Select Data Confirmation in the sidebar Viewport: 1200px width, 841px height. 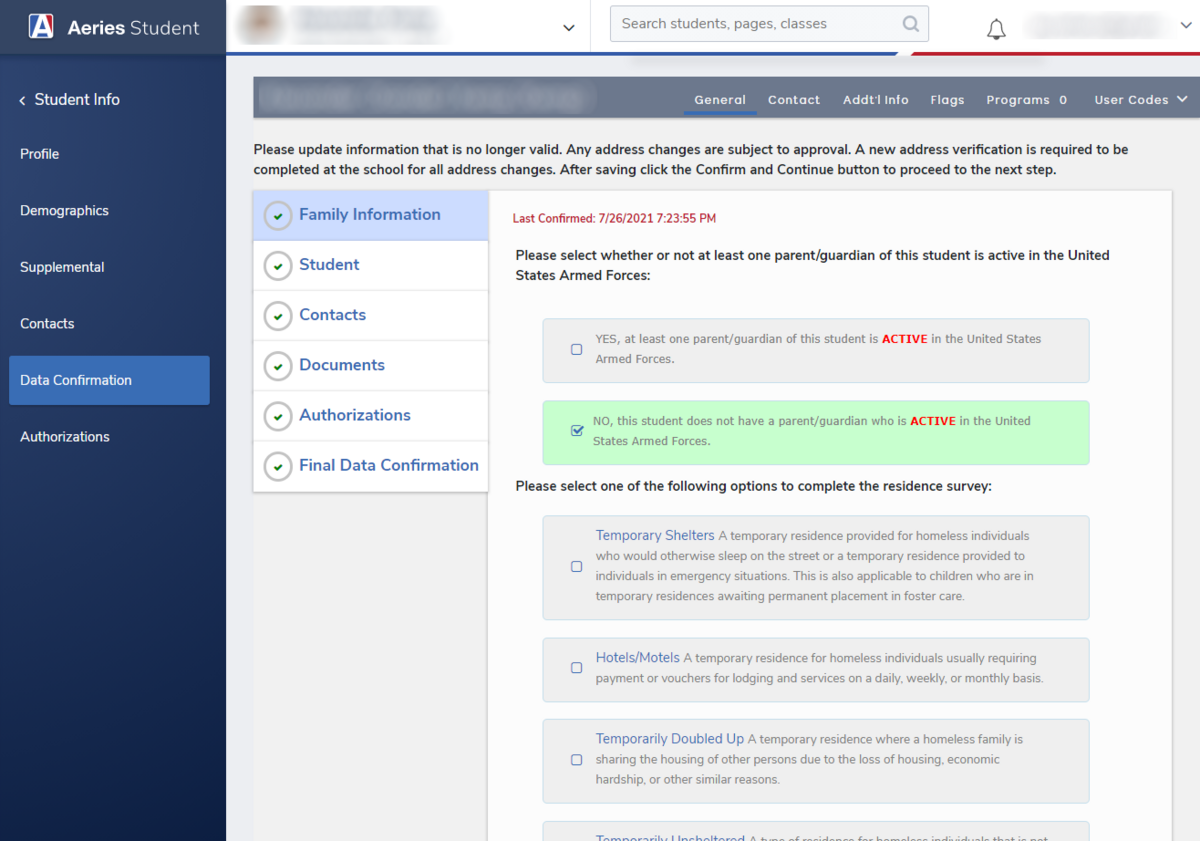pos(110,380)
